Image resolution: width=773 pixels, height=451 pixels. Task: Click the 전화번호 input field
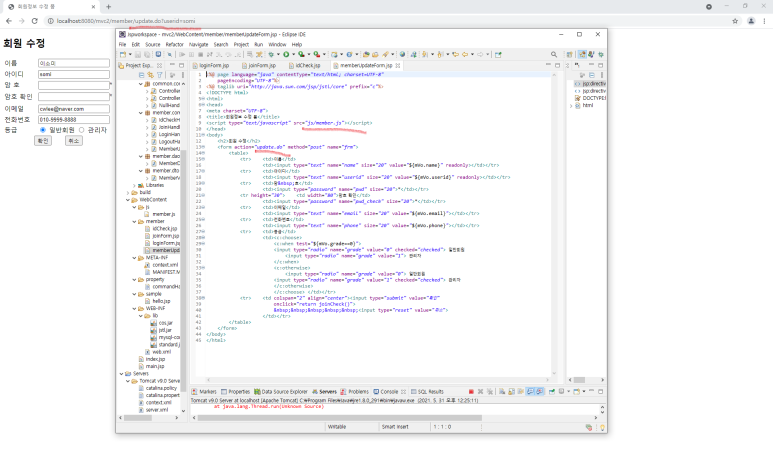coord(73,119)
